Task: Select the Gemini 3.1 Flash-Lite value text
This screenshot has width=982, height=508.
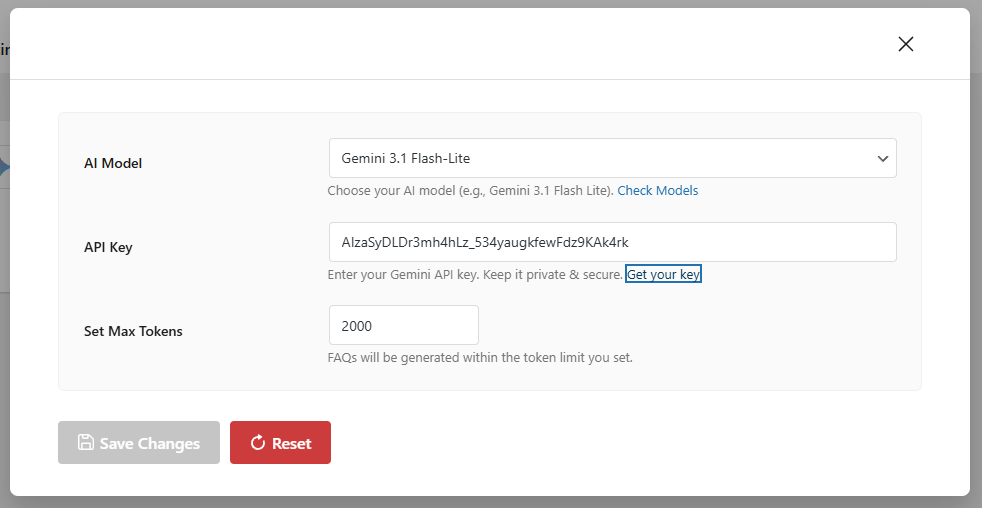Action: (406, 158)
